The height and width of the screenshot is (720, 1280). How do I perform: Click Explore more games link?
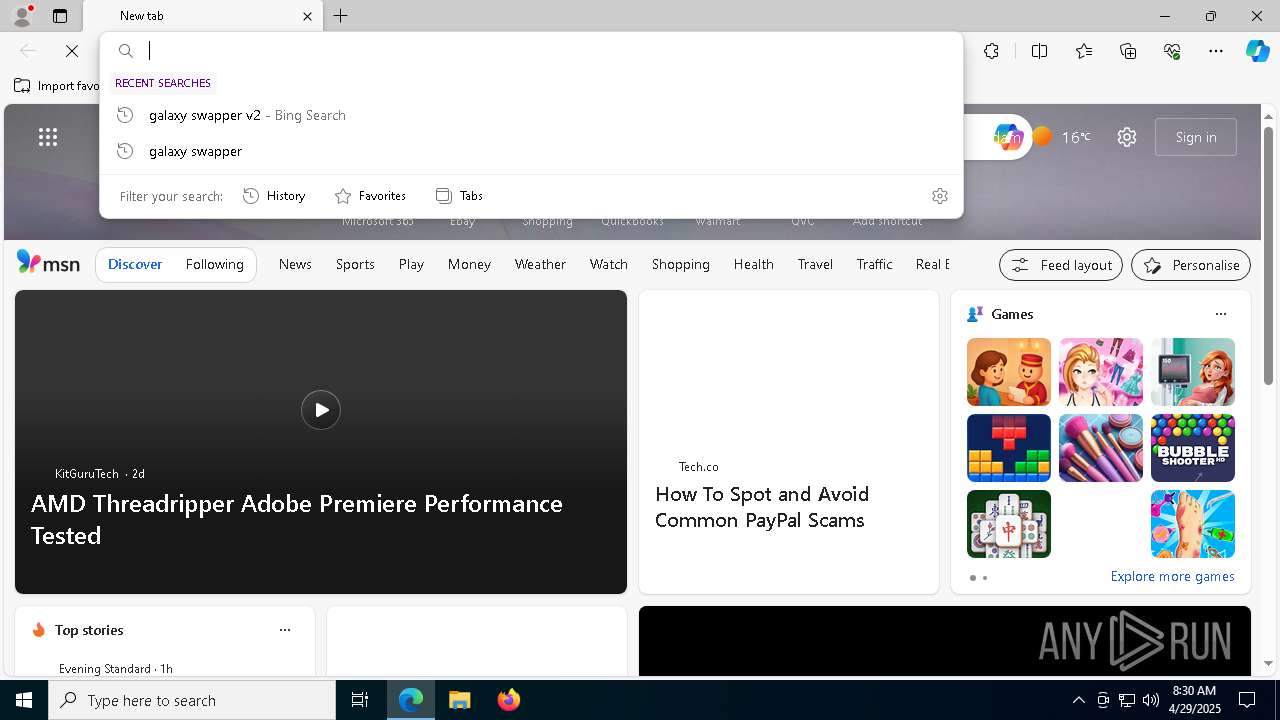[1172, 577]
